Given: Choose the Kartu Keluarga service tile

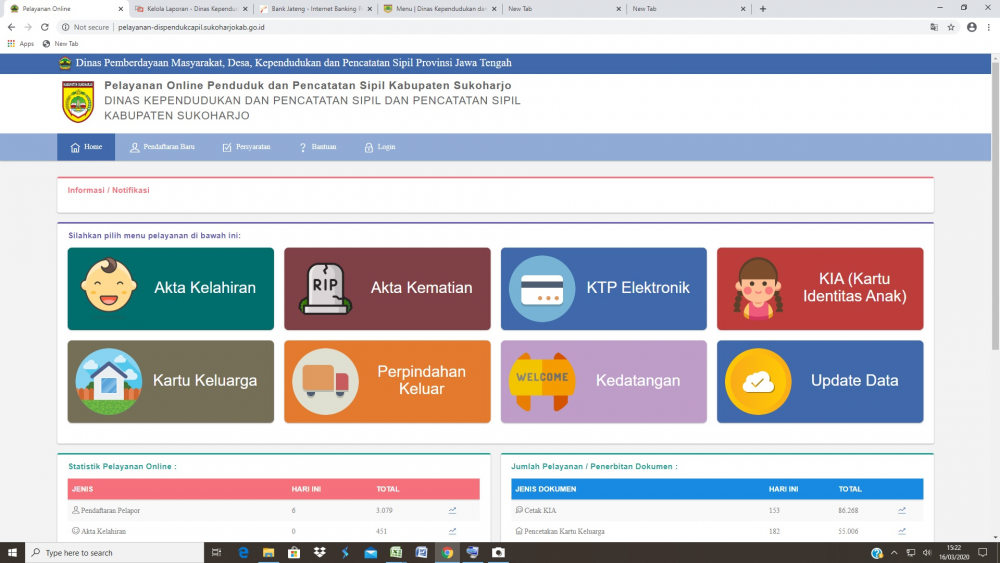Looking at the screenshot, I should click(x=170, y=381).
